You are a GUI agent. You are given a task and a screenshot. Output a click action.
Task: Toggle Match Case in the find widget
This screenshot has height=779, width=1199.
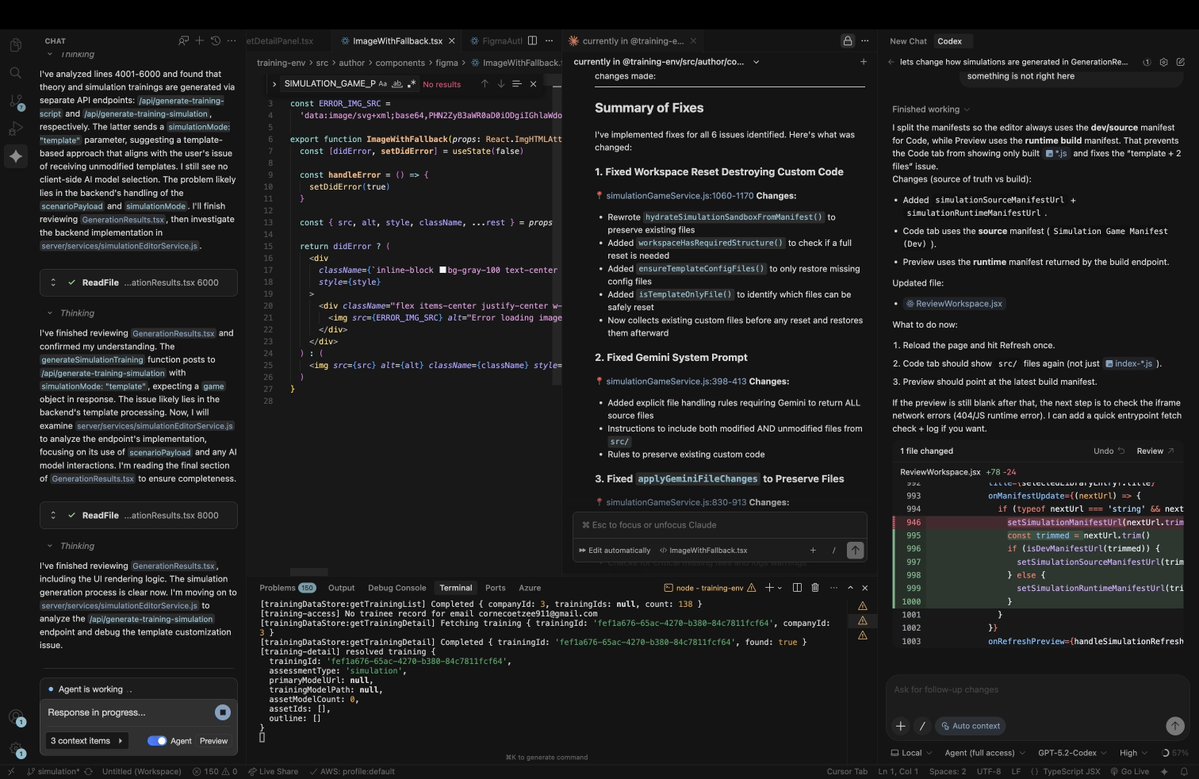tap(382, 83)
